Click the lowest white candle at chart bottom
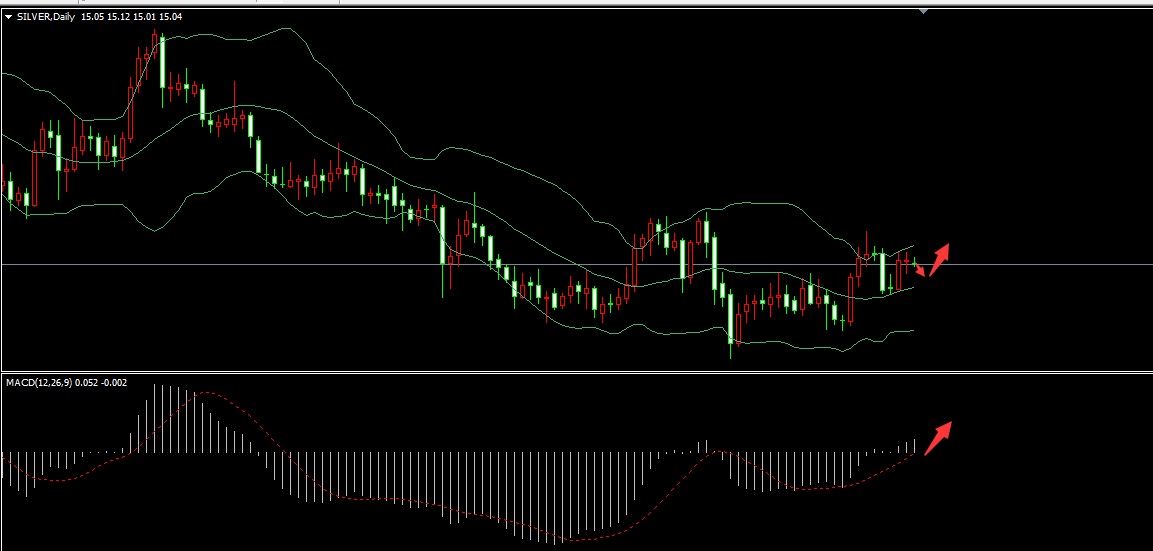Screen dimensions: 1153x551 (x=731, y=322)
